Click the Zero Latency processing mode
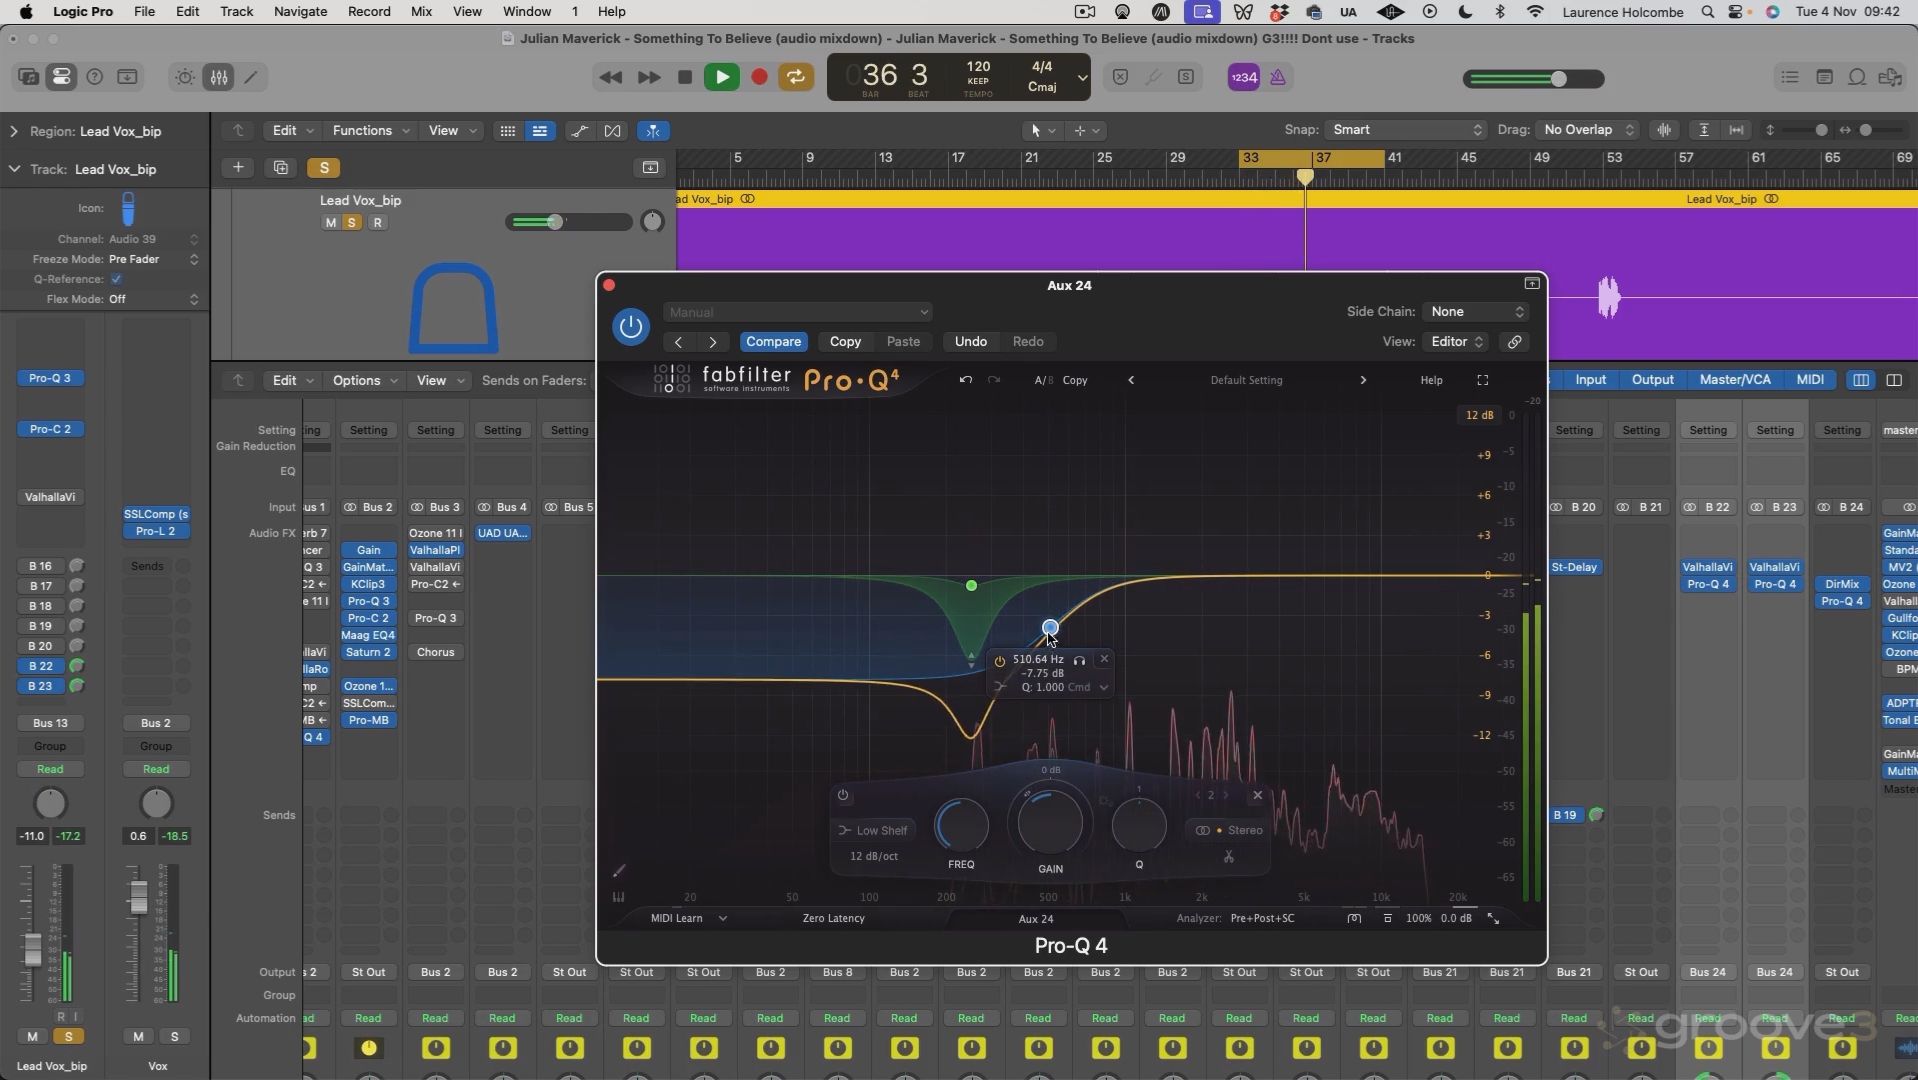This screenshot has width=1918, height=1080. pyautogui.click(x=833, y=919)
